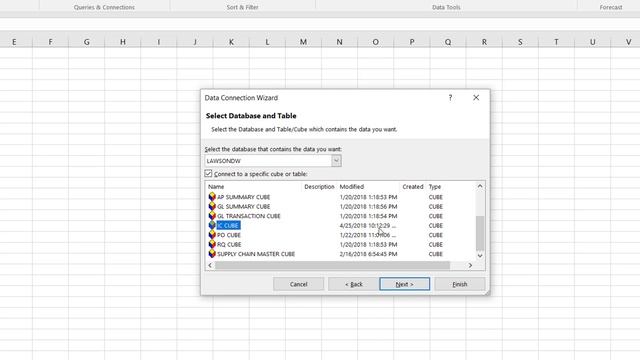Image resolution: width=640 pixels, height=360 pixels.
Task: Click the SUPPLY CHAIN modified date 2/16/2018
Action: point(368,254)
